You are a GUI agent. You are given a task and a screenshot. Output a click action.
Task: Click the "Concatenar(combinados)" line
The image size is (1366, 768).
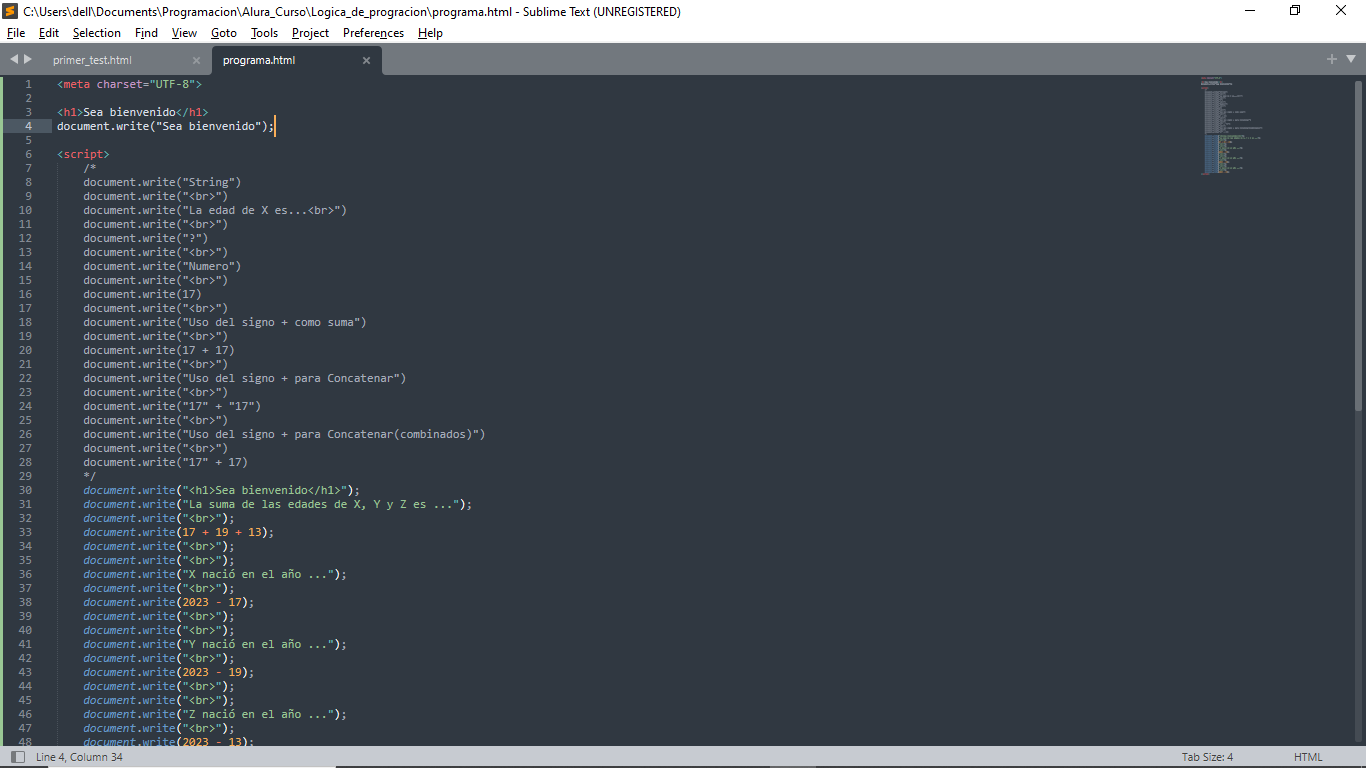(284, 434)
